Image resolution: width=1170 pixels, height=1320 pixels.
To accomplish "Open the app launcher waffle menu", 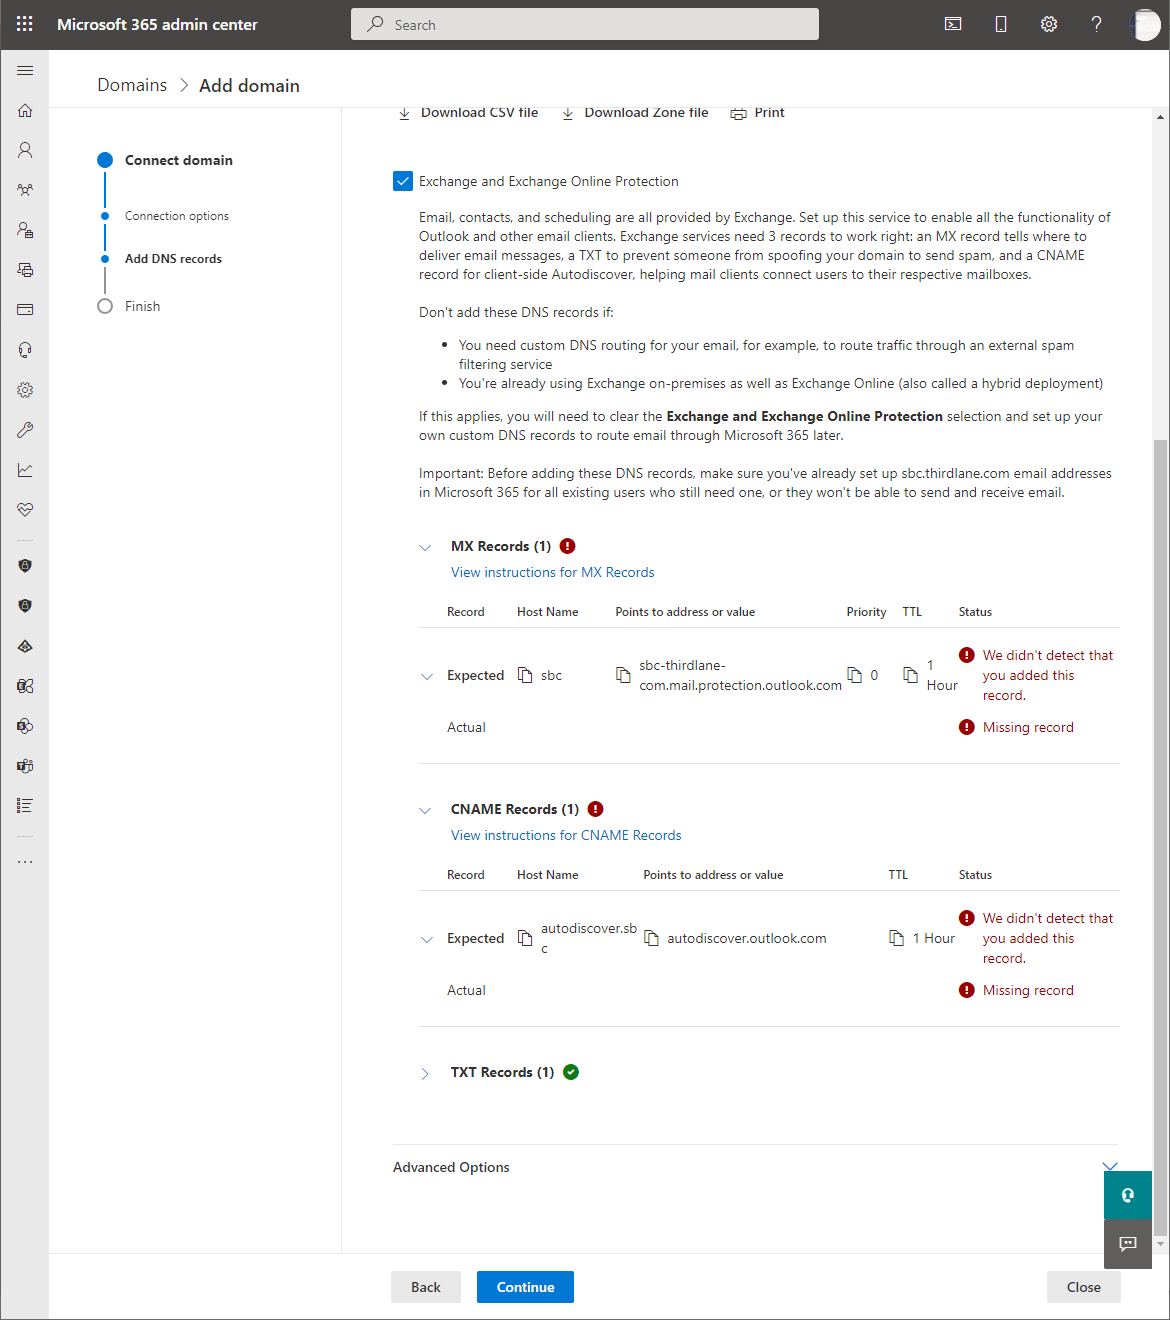I will pos(25,24).
